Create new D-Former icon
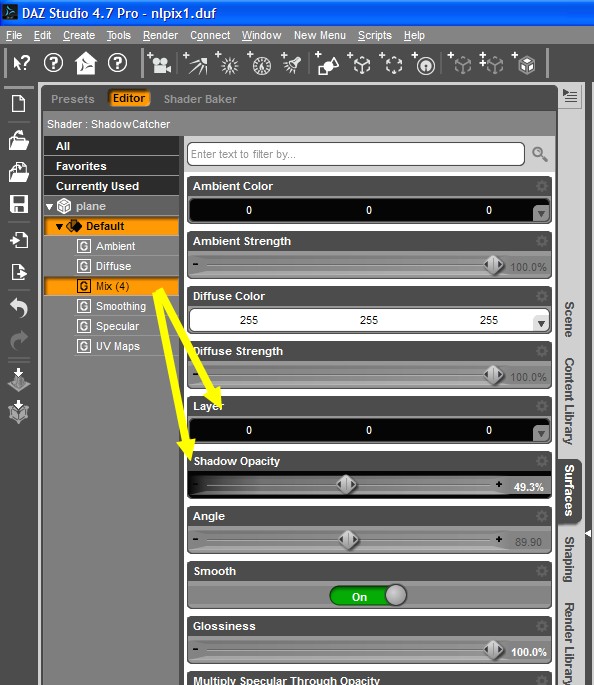 point(424,64)
